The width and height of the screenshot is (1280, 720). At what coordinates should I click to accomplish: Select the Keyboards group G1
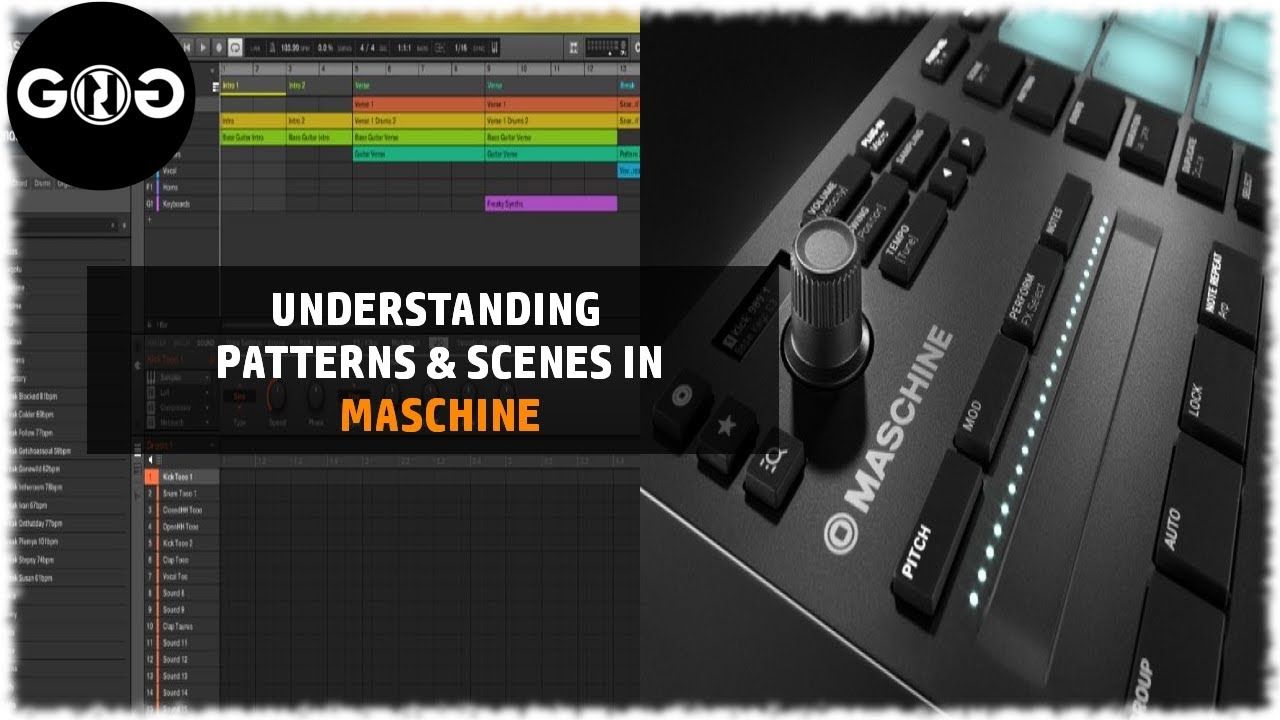pos(181,204)
